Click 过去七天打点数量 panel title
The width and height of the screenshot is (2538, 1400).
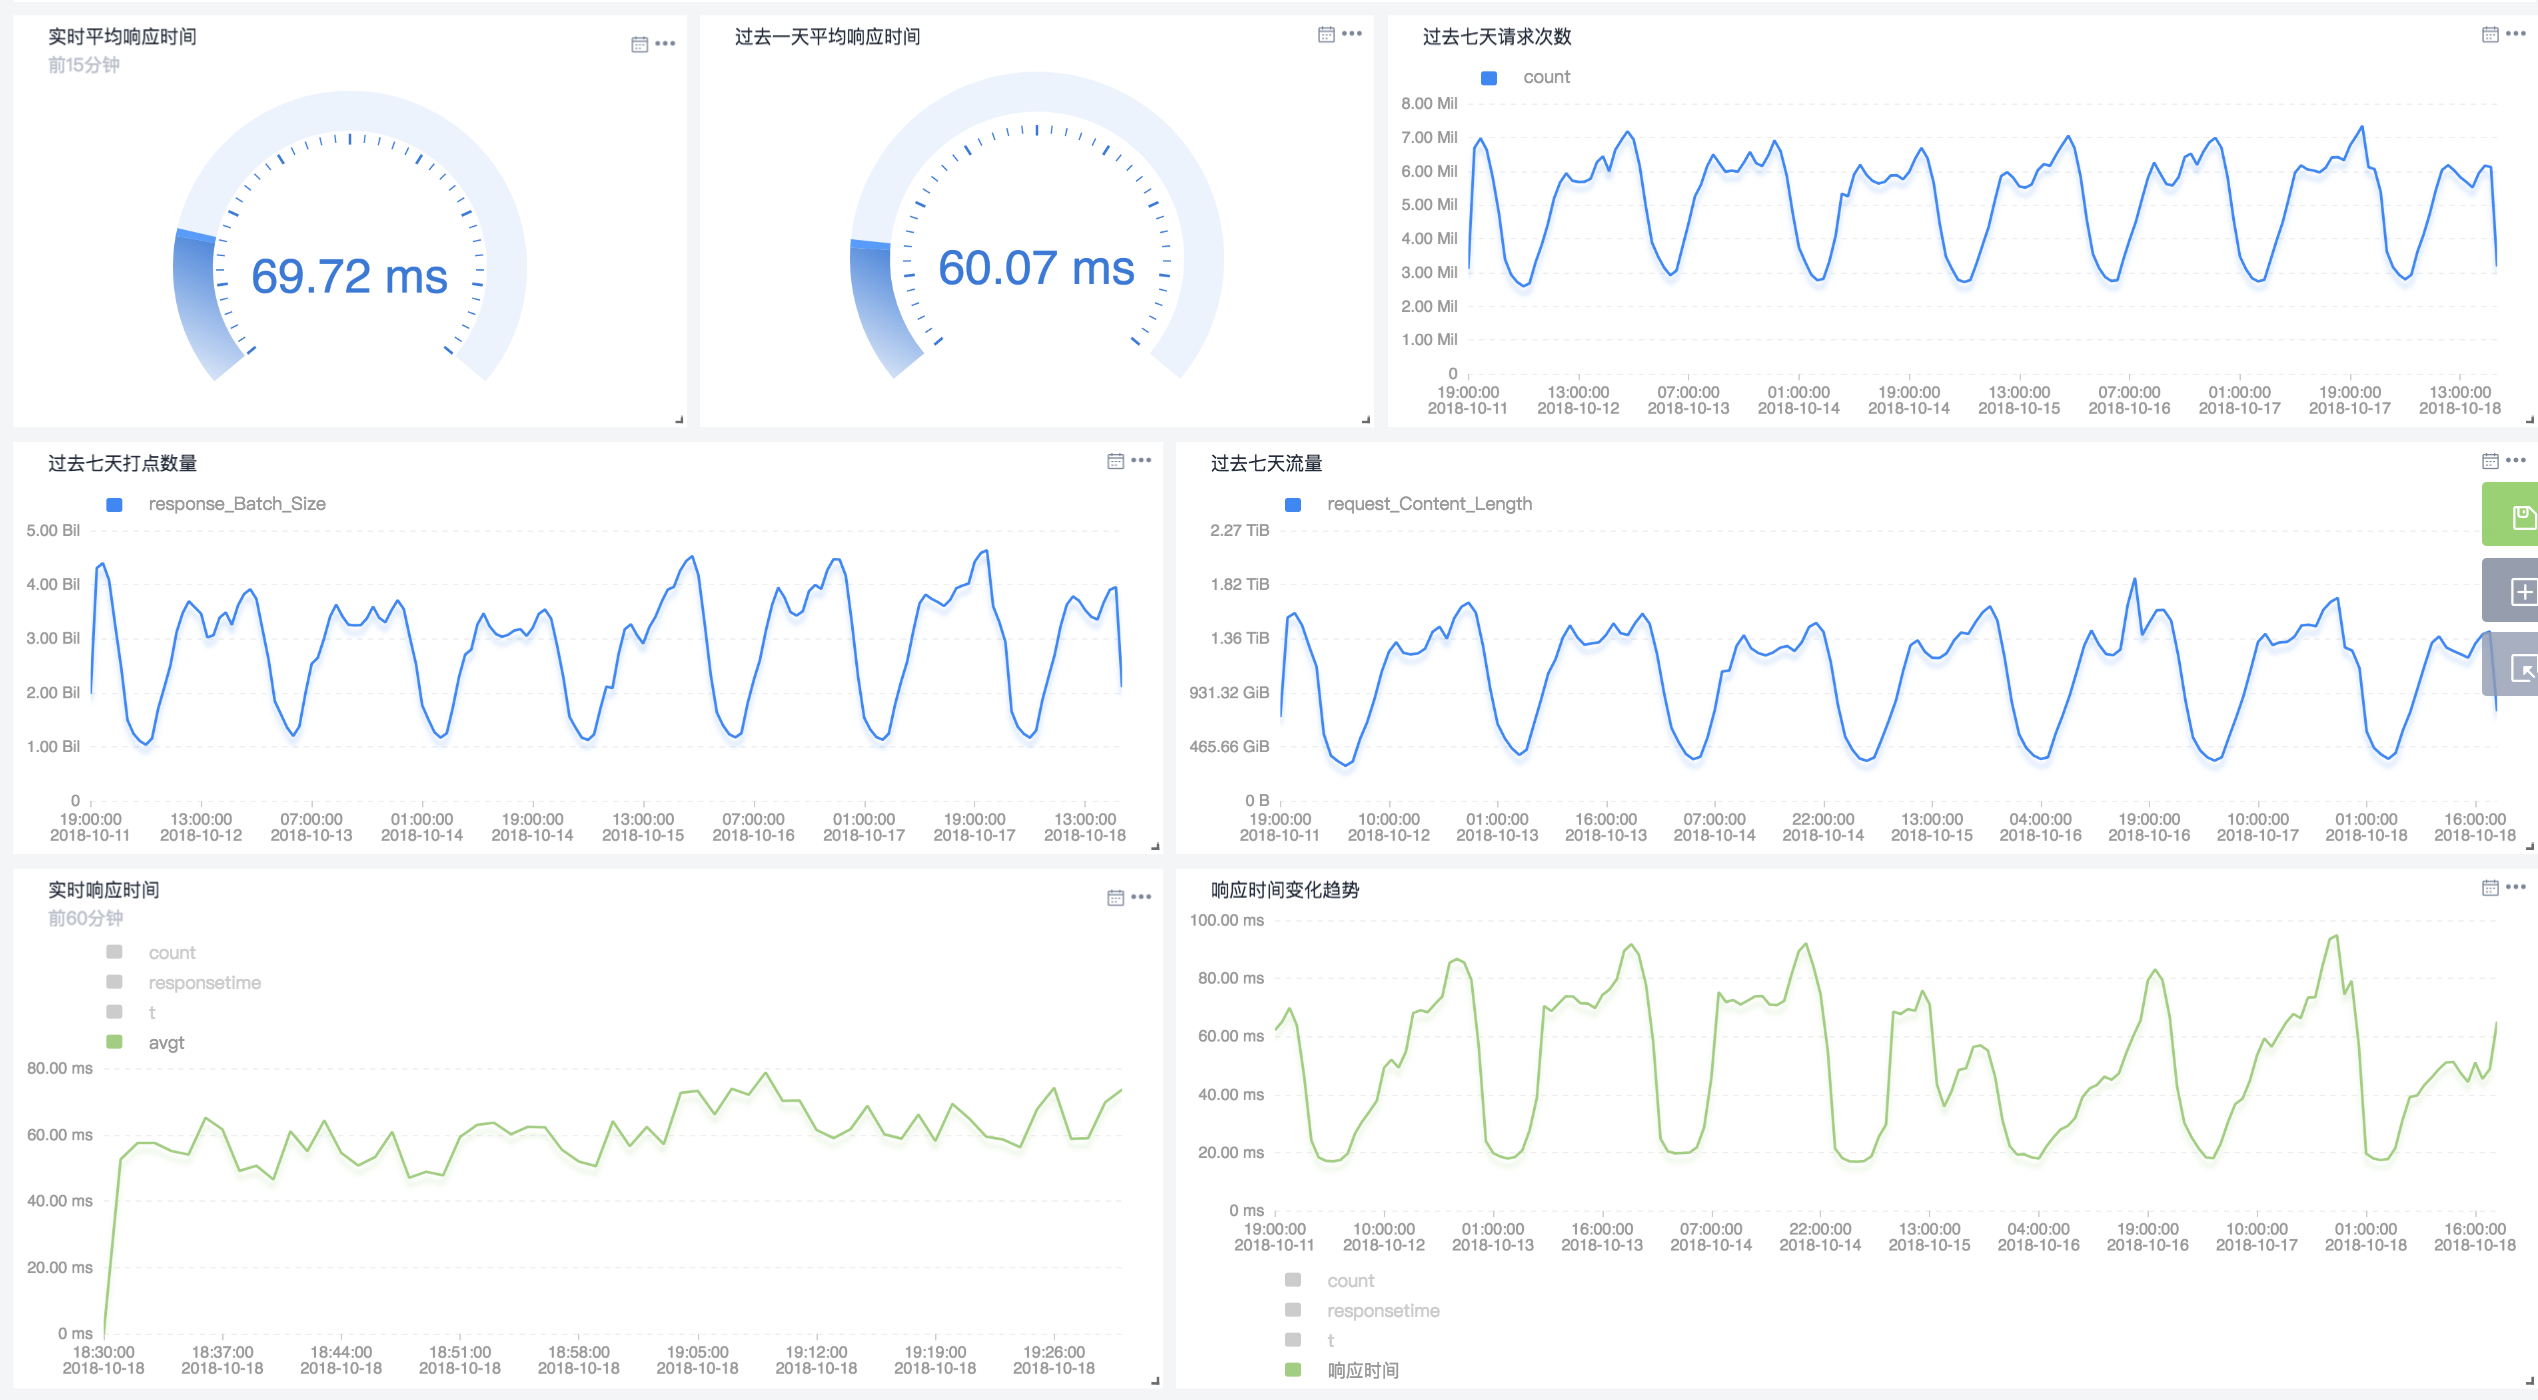tap(122, 464)
